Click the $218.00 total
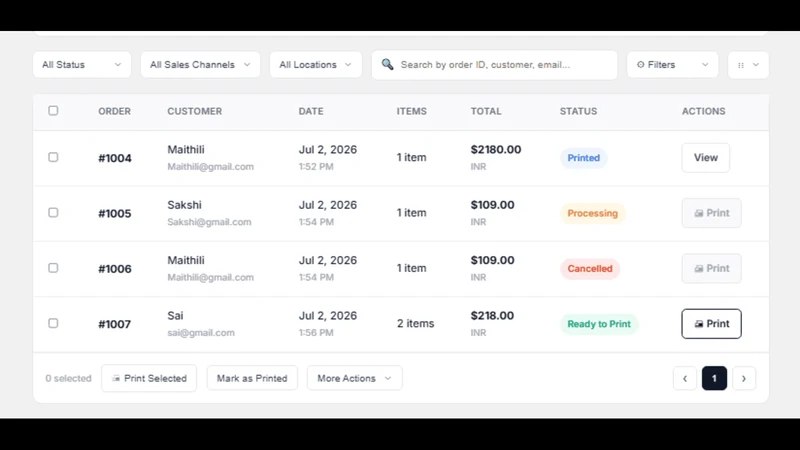The image size is (800, 450). [x=492, y=315]
